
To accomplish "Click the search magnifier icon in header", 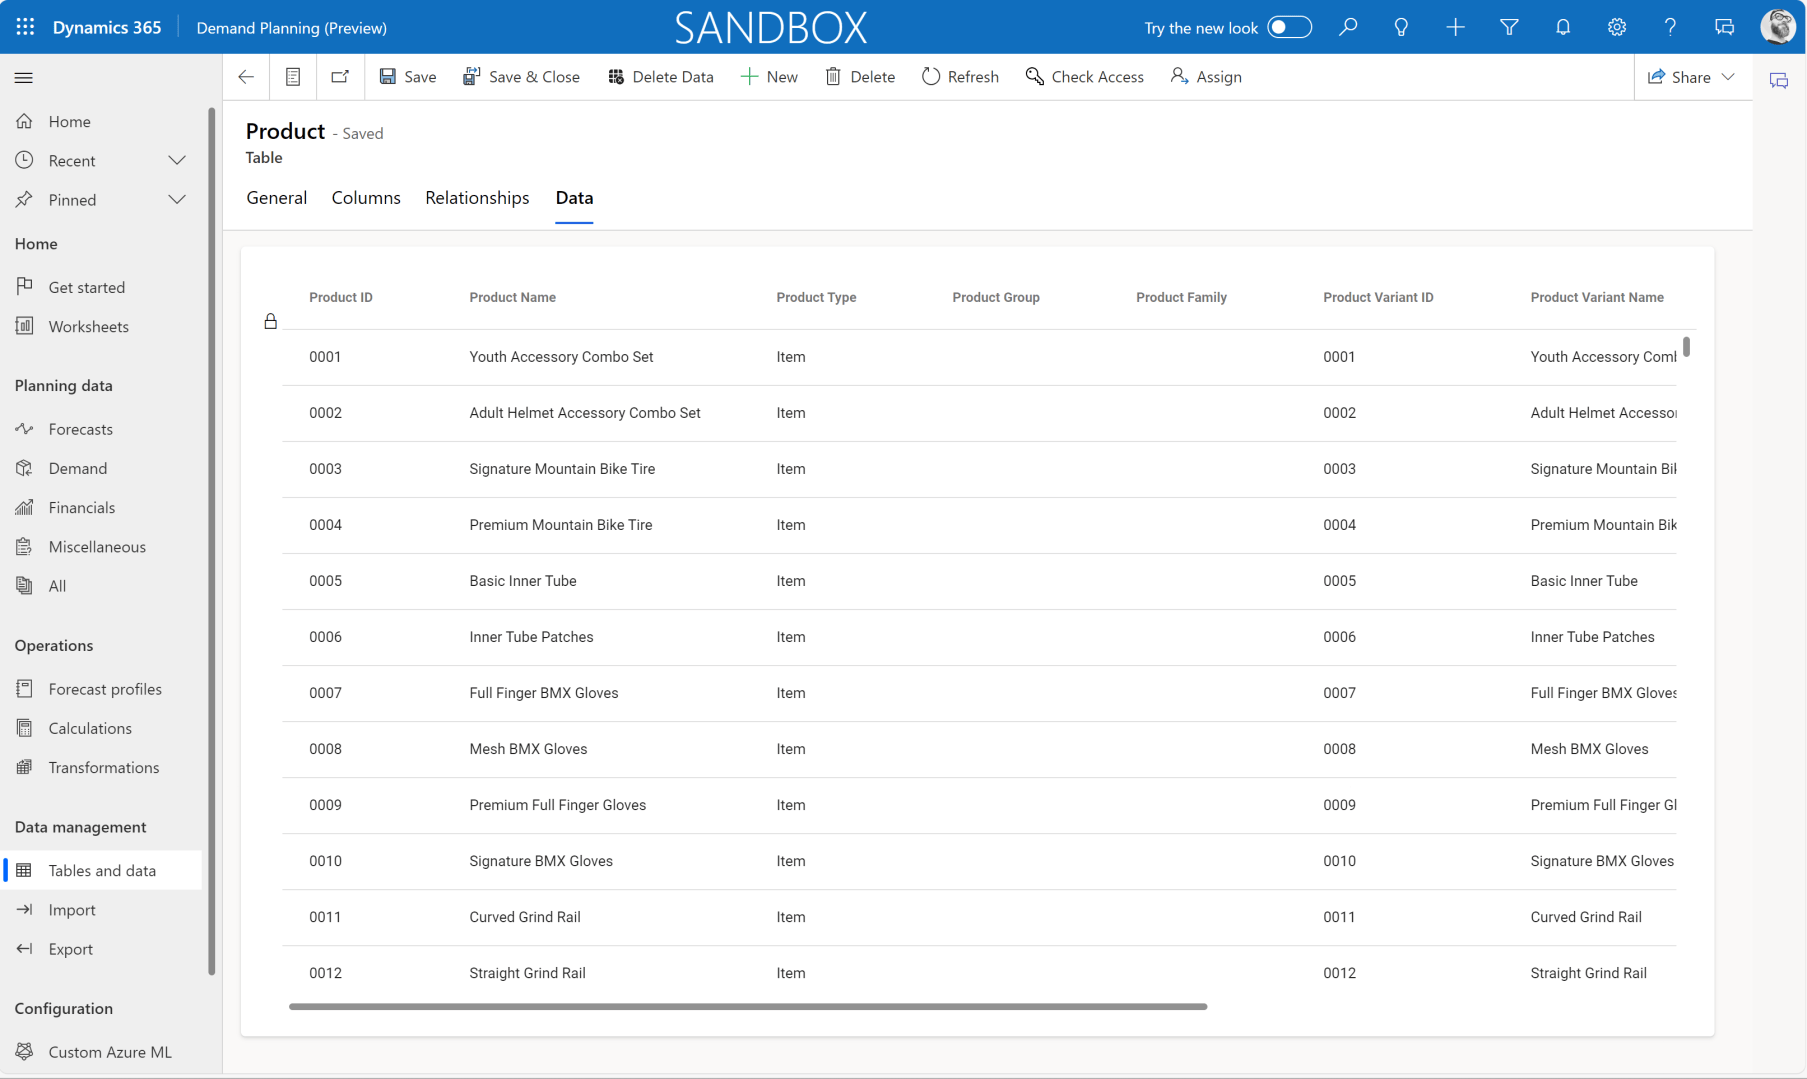I will point(1348,27).
